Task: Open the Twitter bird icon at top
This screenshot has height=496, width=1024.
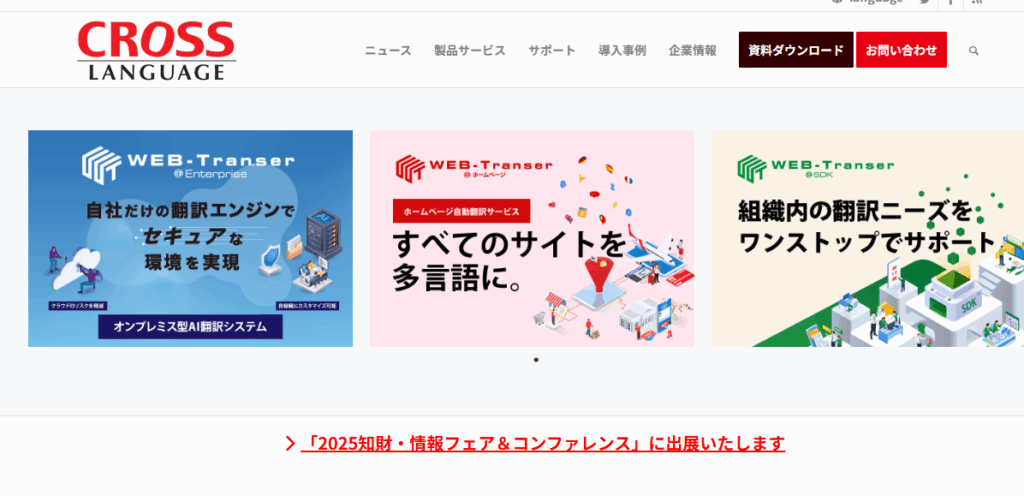Action: point(924,2)
